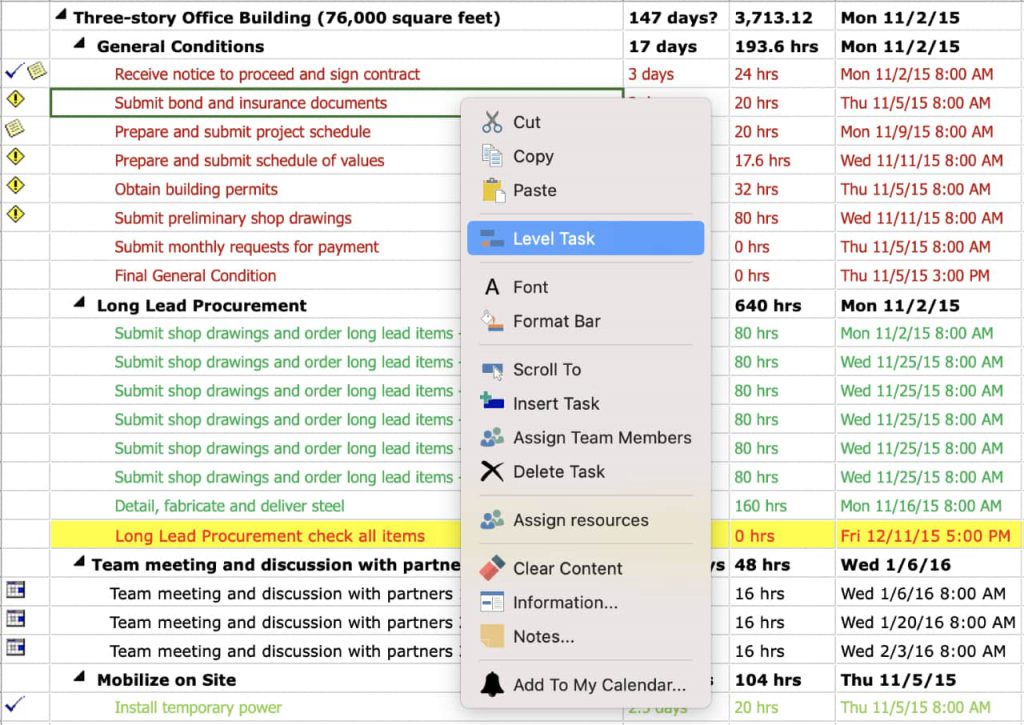
Task: Click the Assign Team Members people icon
Action: 493,438
